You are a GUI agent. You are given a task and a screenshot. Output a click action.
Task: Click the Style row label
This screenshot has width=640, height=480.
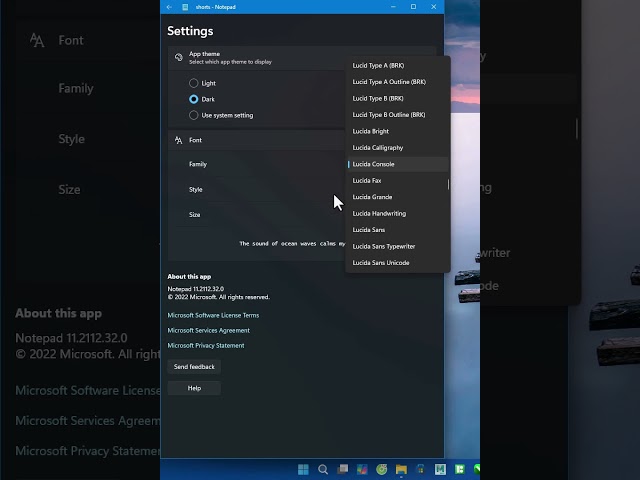click(x=196, y=189)
